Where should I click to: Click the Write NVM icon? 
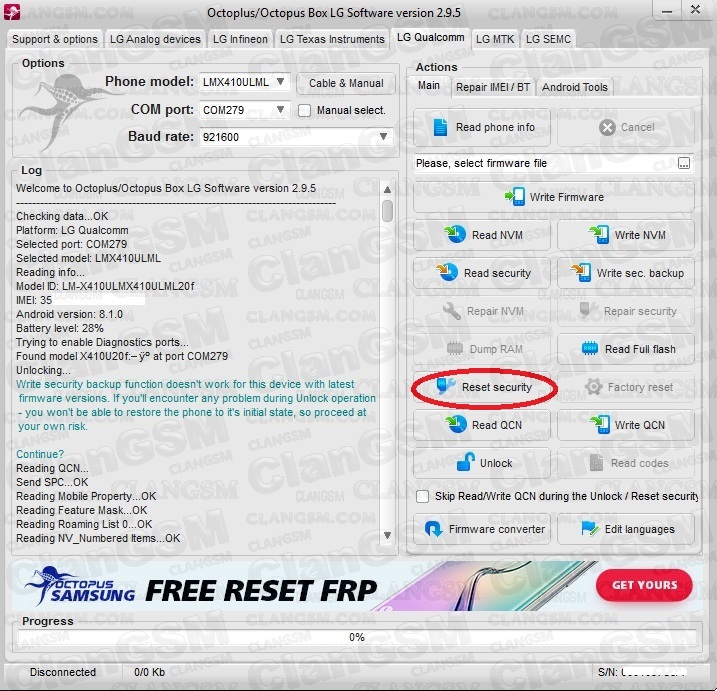[599, 235]
